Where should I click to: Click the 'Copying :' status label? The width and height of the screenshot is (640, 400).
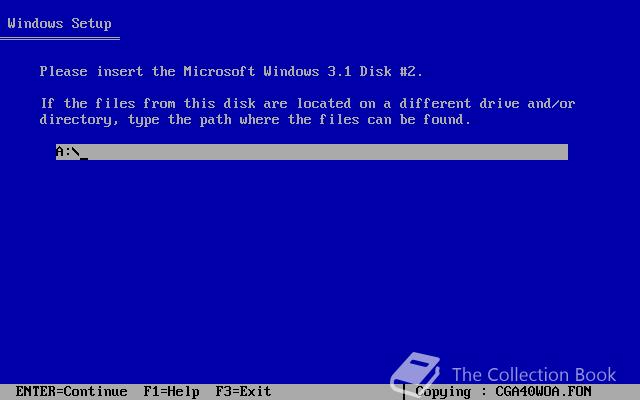tap(451, 391)
